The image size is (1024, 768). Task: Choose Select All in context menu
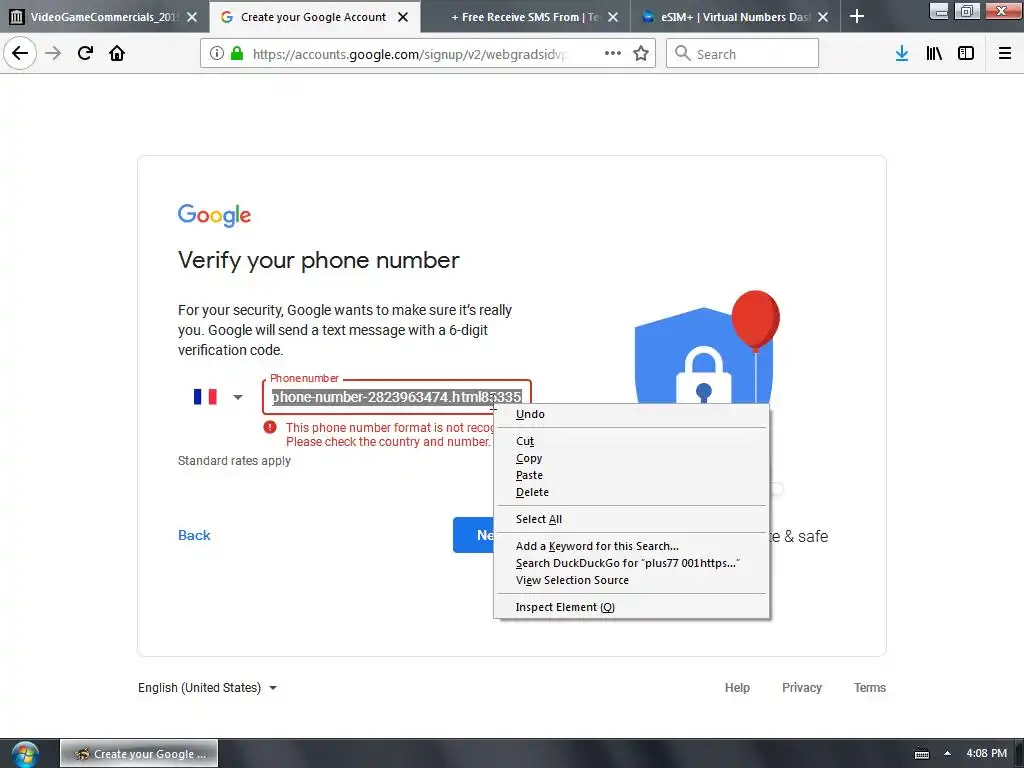[632, 519]
